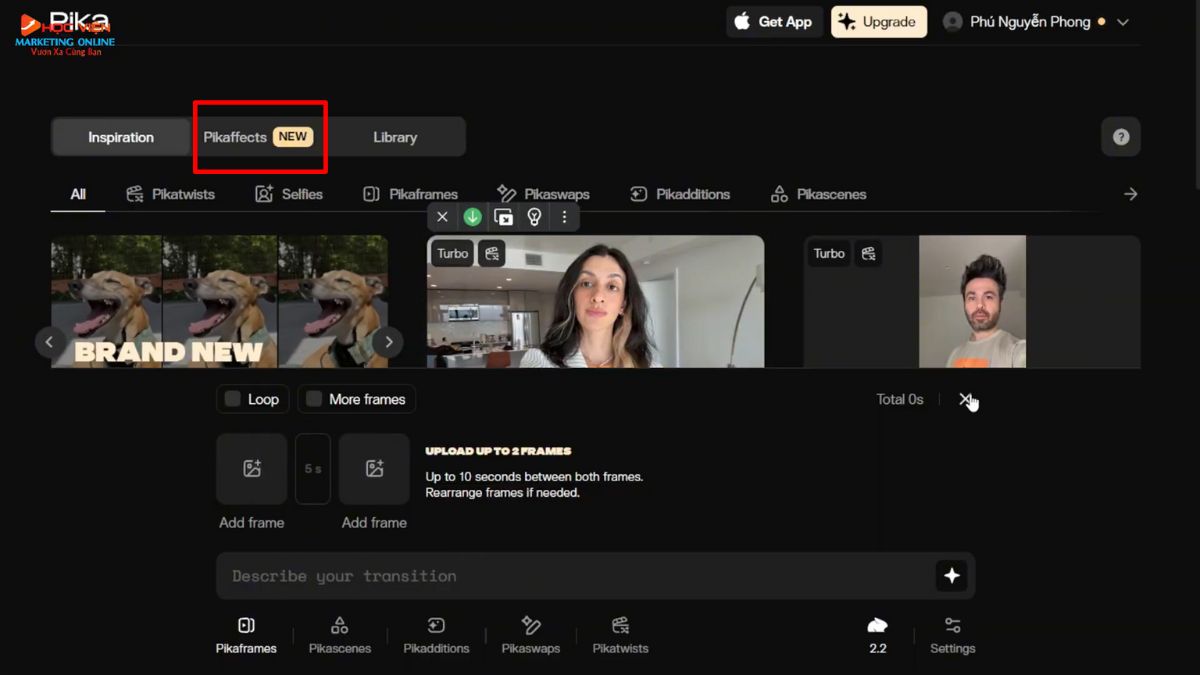Open the 2.2 model selector
This screenshot has height=675, width=1200.
[x=877, y=636]
